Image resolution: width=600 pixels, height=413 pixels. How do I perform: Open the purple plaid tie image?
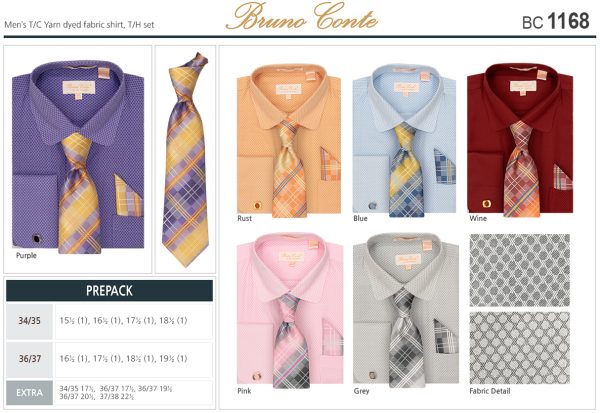186,160
